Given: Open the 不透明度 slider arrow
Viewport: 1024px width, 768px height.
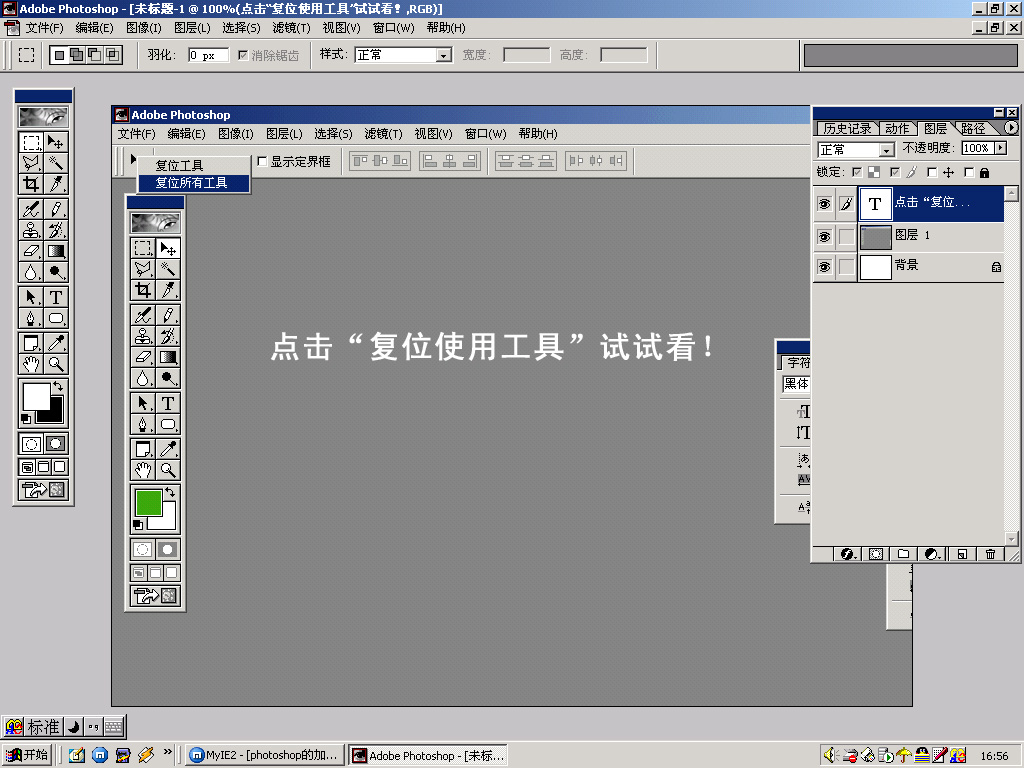Looking at the screenshot, I should tap(1000, 148).
